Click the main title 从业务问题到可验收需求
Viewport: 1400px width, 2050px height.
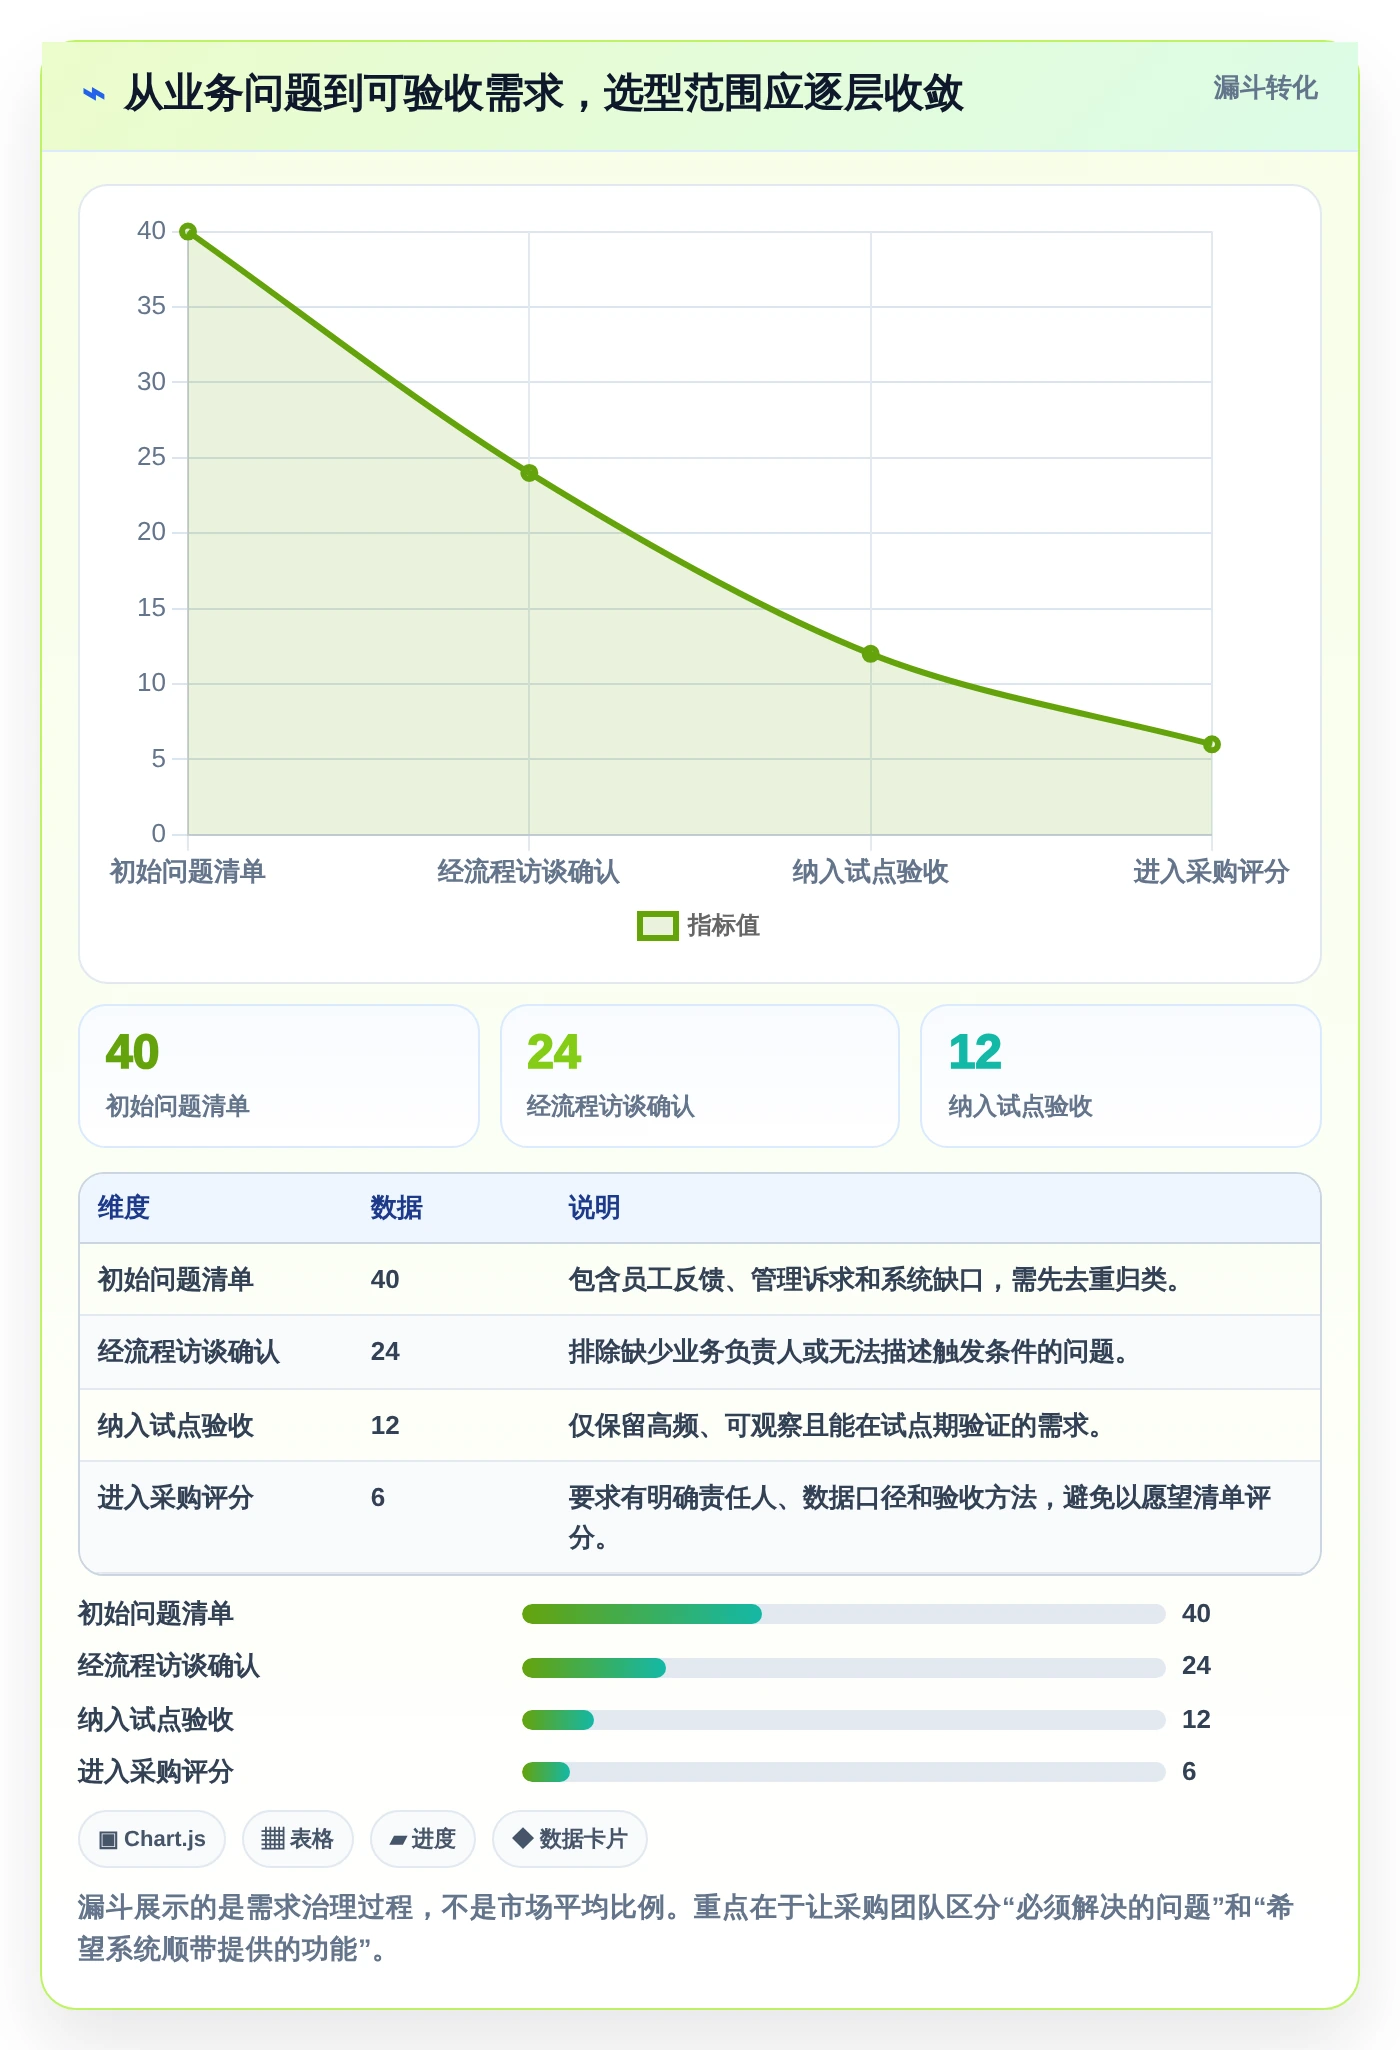[544, 94]
